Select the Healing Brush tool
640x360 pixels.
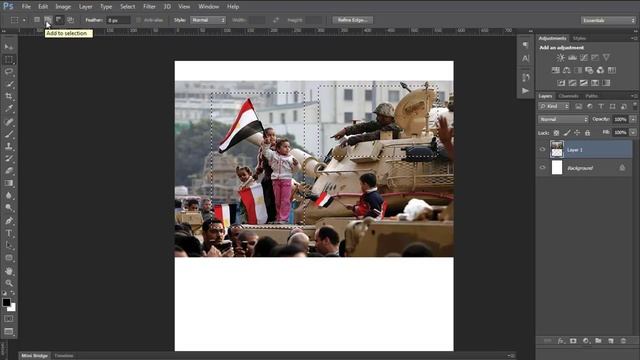[9, 122]
